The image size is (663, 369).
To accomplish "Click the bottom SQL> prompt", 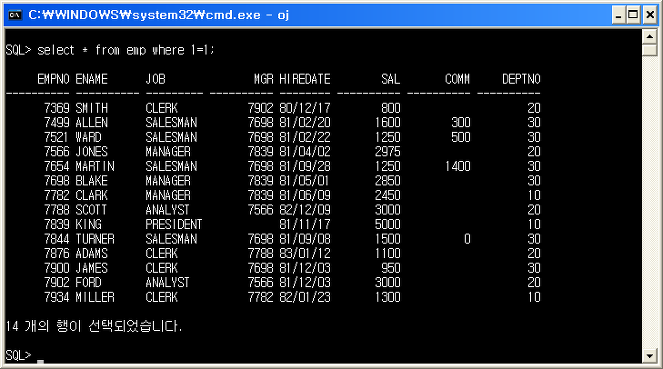I will tap(19, 355).
